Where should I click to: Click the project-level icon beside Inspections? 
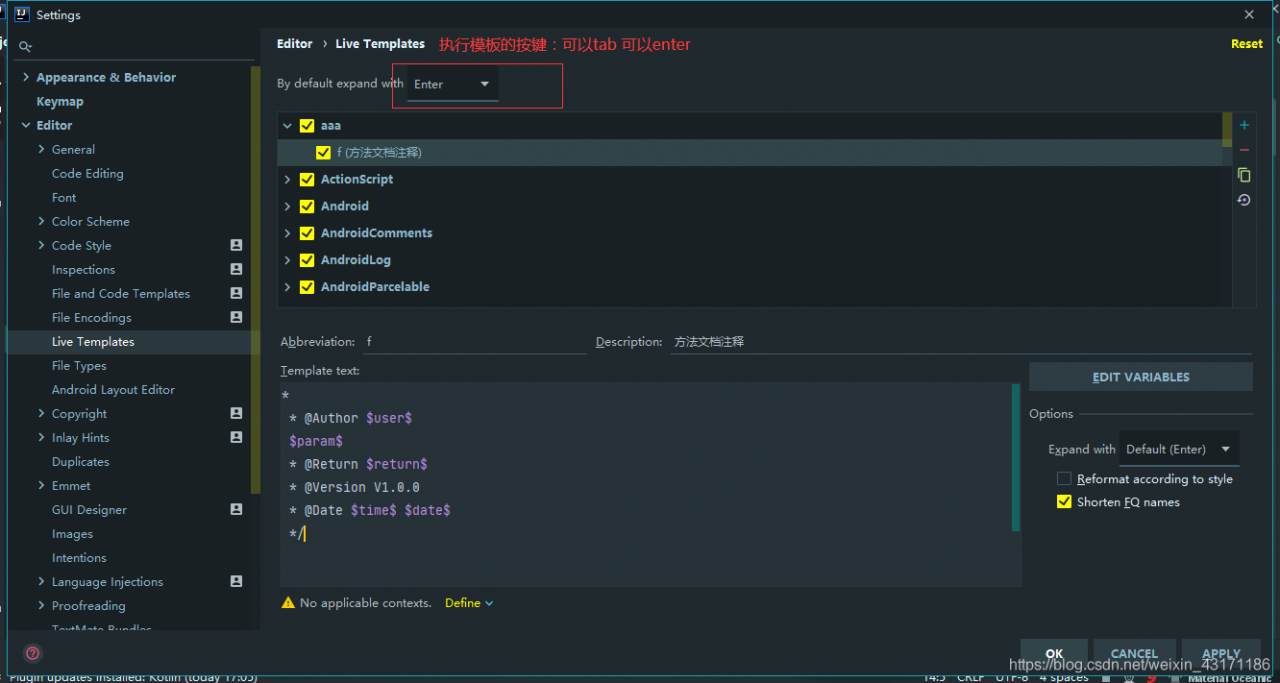click(x=236, y=269)
